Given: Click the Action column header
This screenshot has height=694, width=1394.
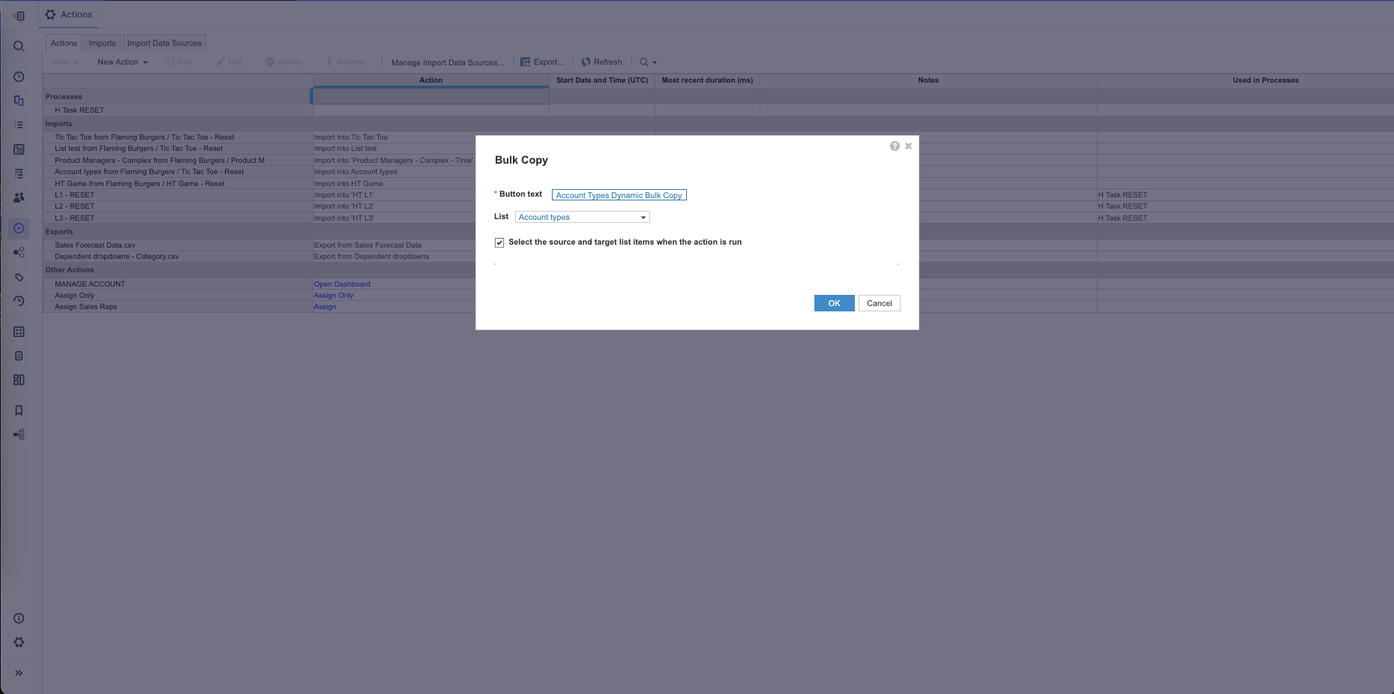Looking at the screenshot, I should 431,80.
